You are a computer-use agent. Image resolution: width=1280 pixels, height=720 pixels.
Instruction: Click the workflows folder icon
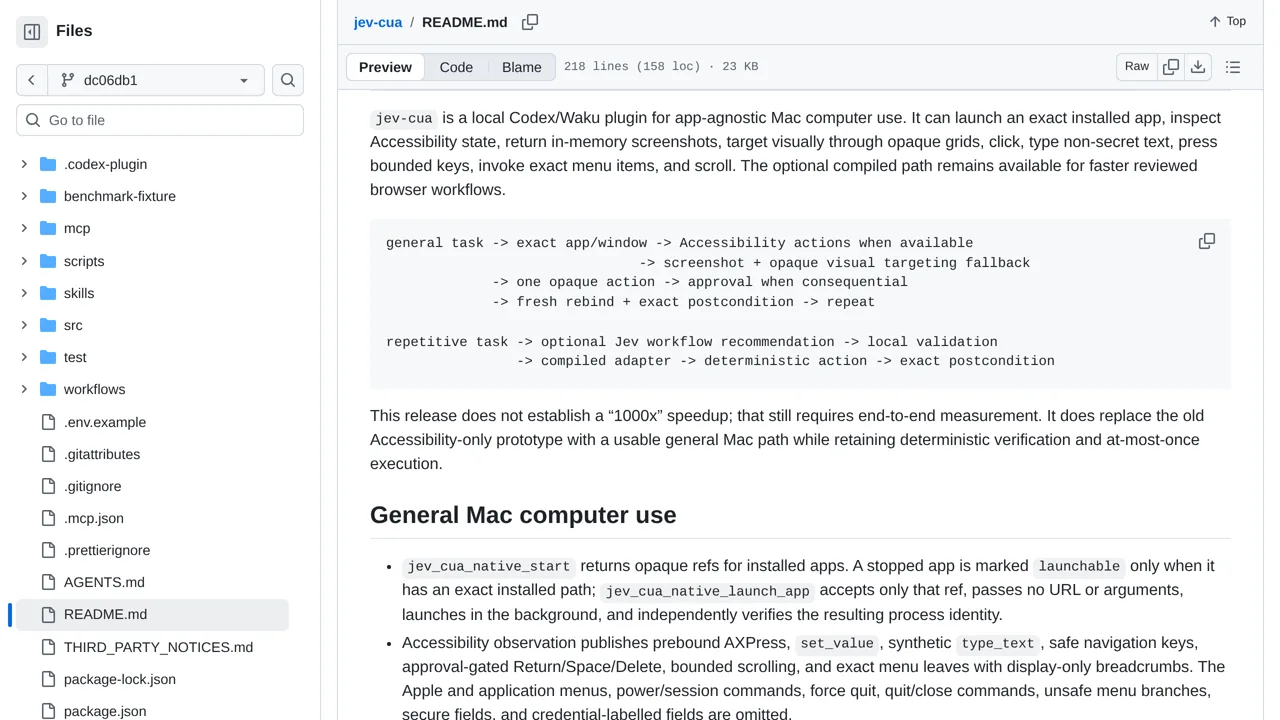tap(48, 389)
